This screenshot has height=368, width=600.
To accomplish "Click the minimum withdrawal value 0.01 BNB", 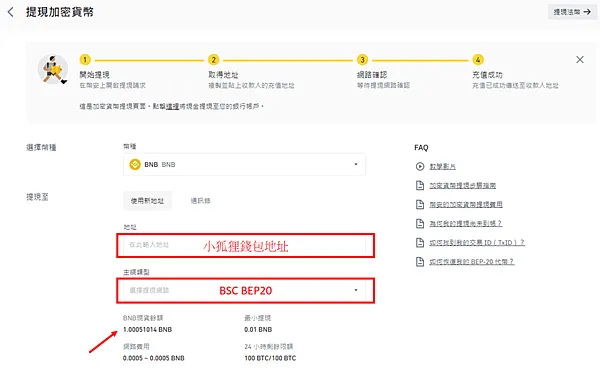I will pyautogui.click(x=258, y=329).
